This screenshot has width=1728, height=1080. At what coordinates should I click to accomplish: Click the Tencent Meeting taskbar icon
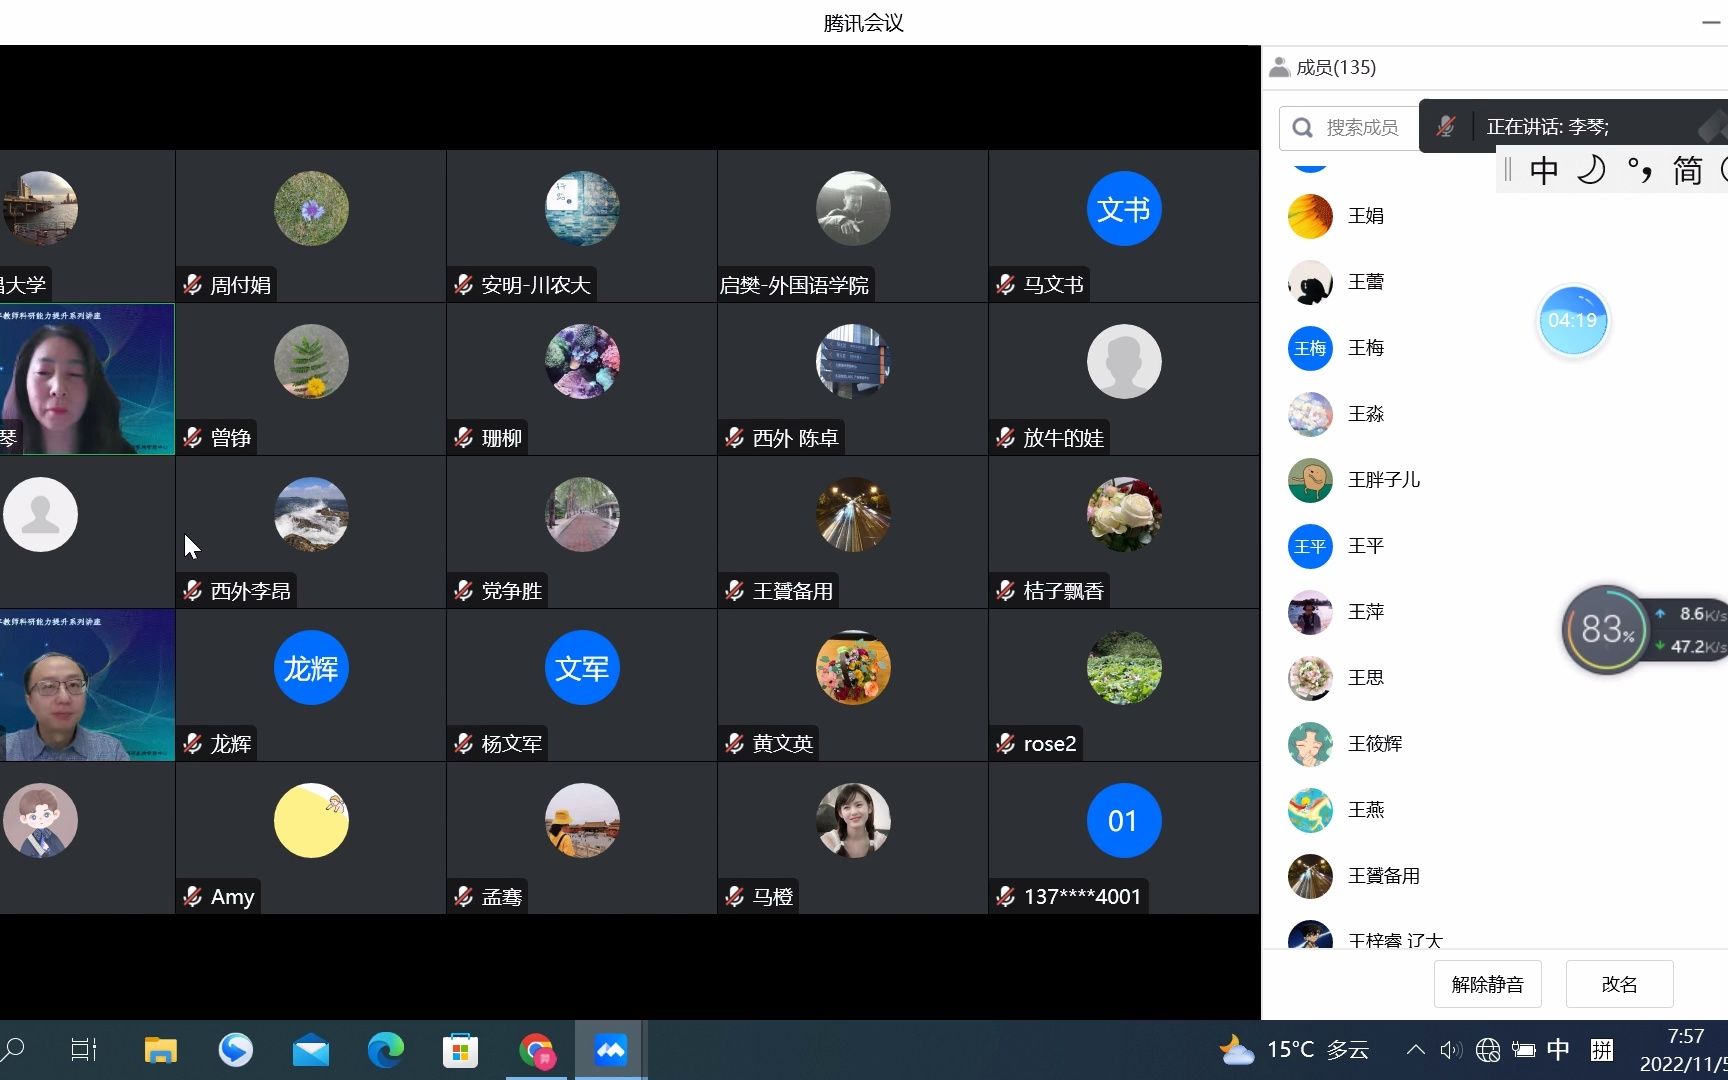point(610,1050)
